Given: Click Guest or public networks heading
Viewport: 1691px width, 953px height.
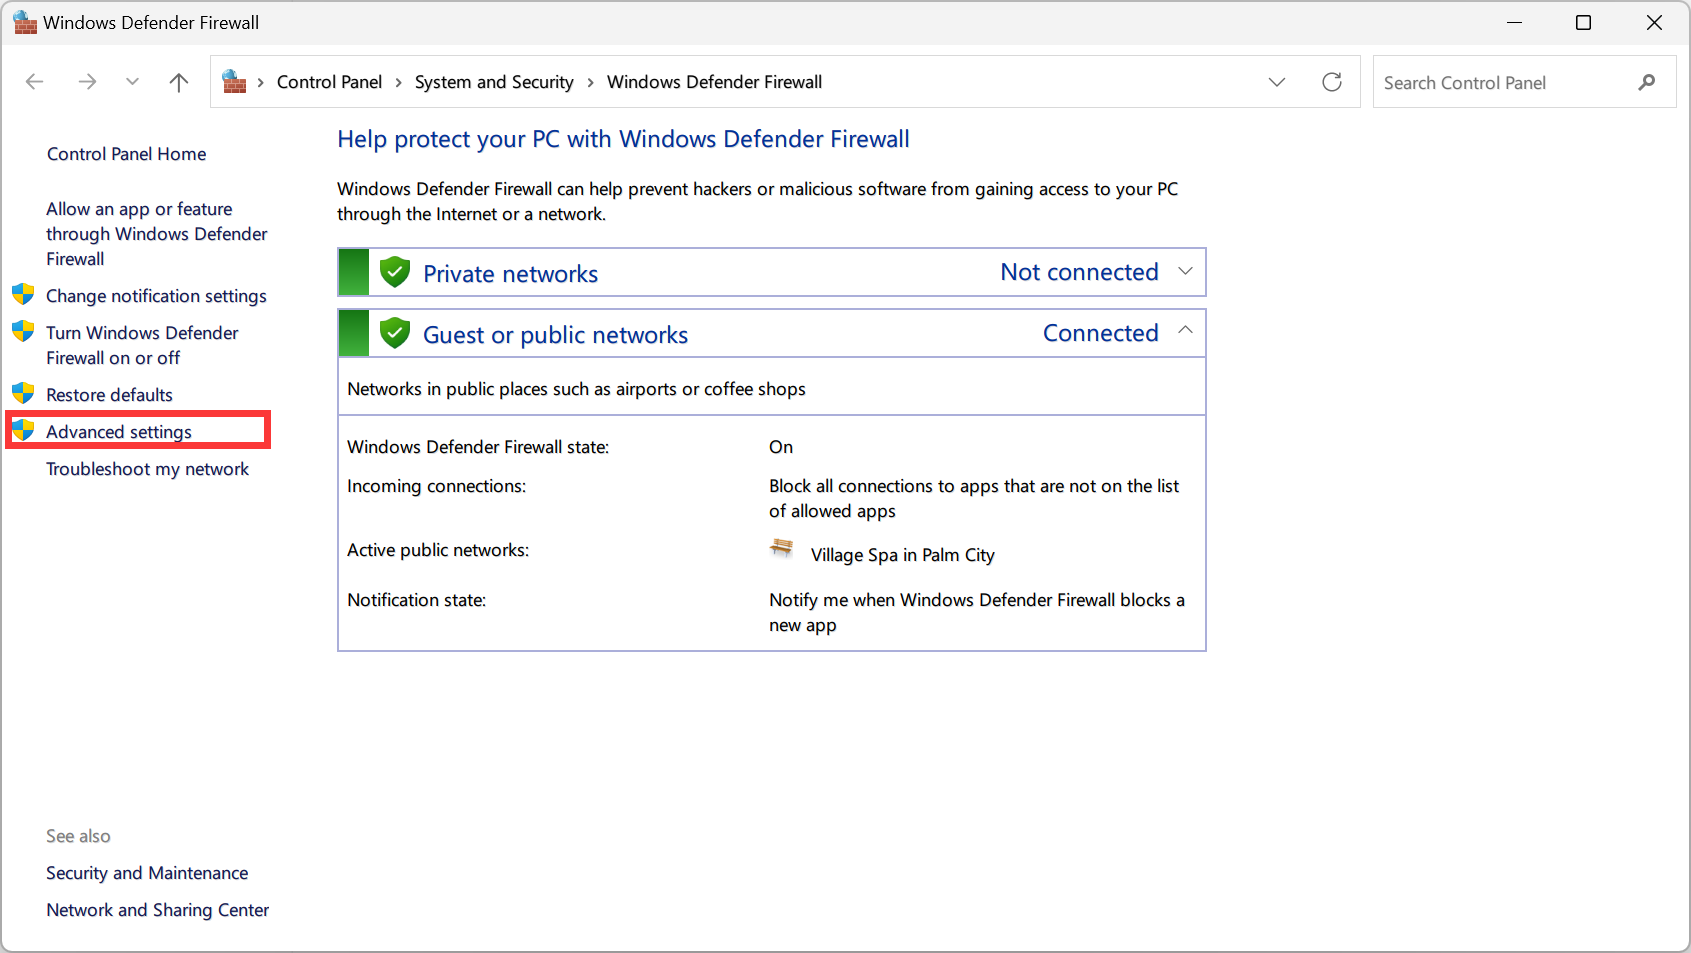Looking at the screenshot, I should (x=555, y=335).
